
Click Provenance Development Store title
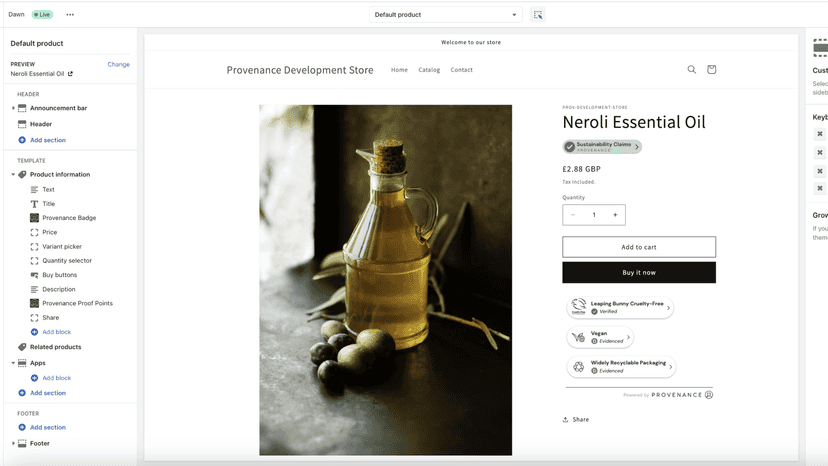coord(300,70)
